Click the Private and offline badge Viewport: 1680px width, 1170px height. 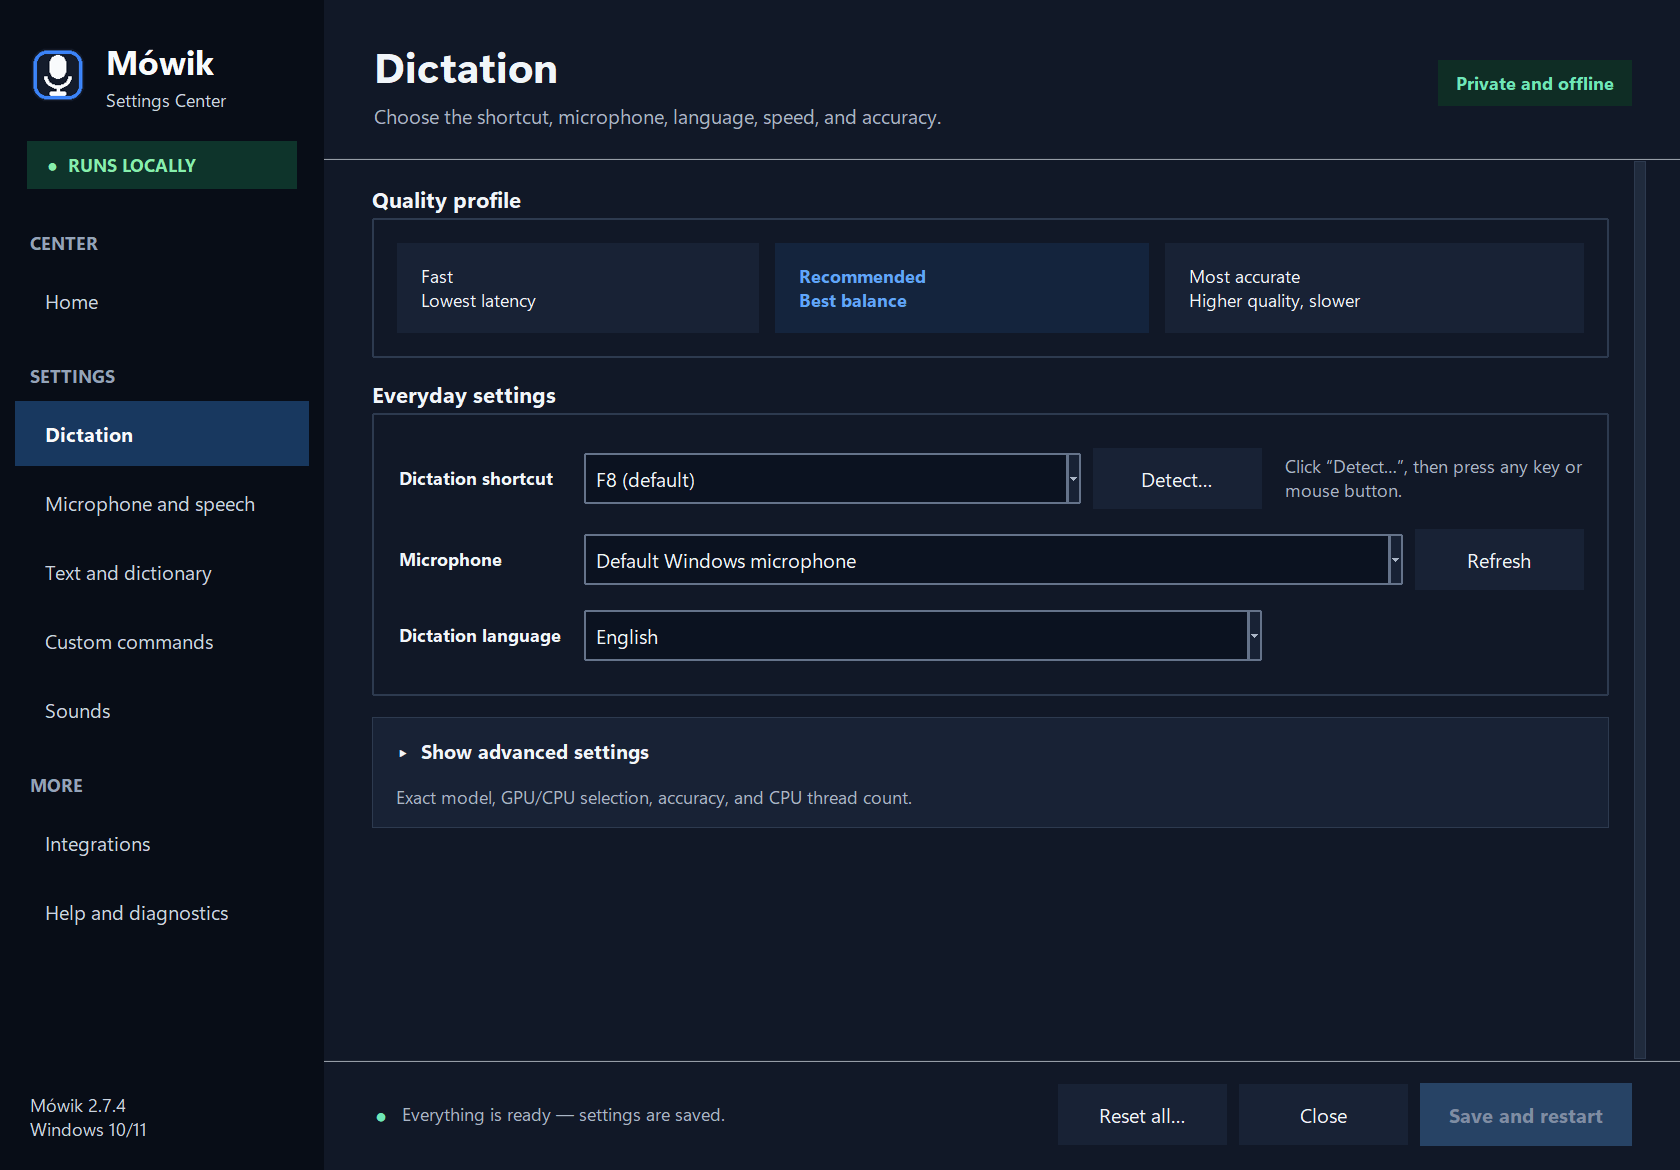pyautogui.click(x=1535, y=83)
